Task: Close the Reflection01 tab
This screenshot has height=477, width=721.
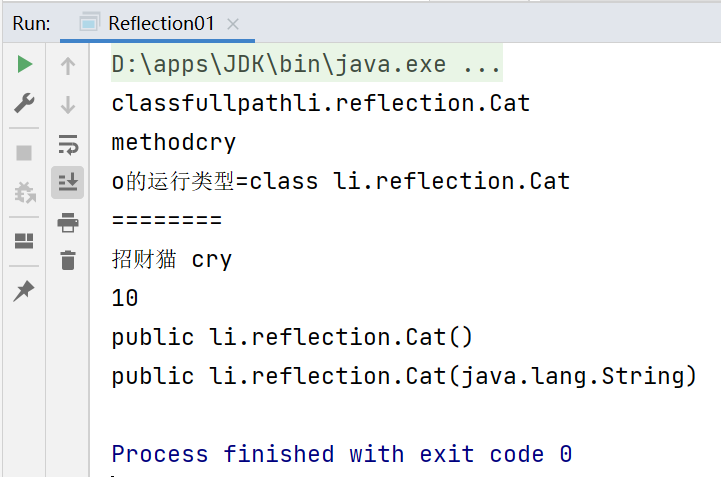Action: [233, 24]
